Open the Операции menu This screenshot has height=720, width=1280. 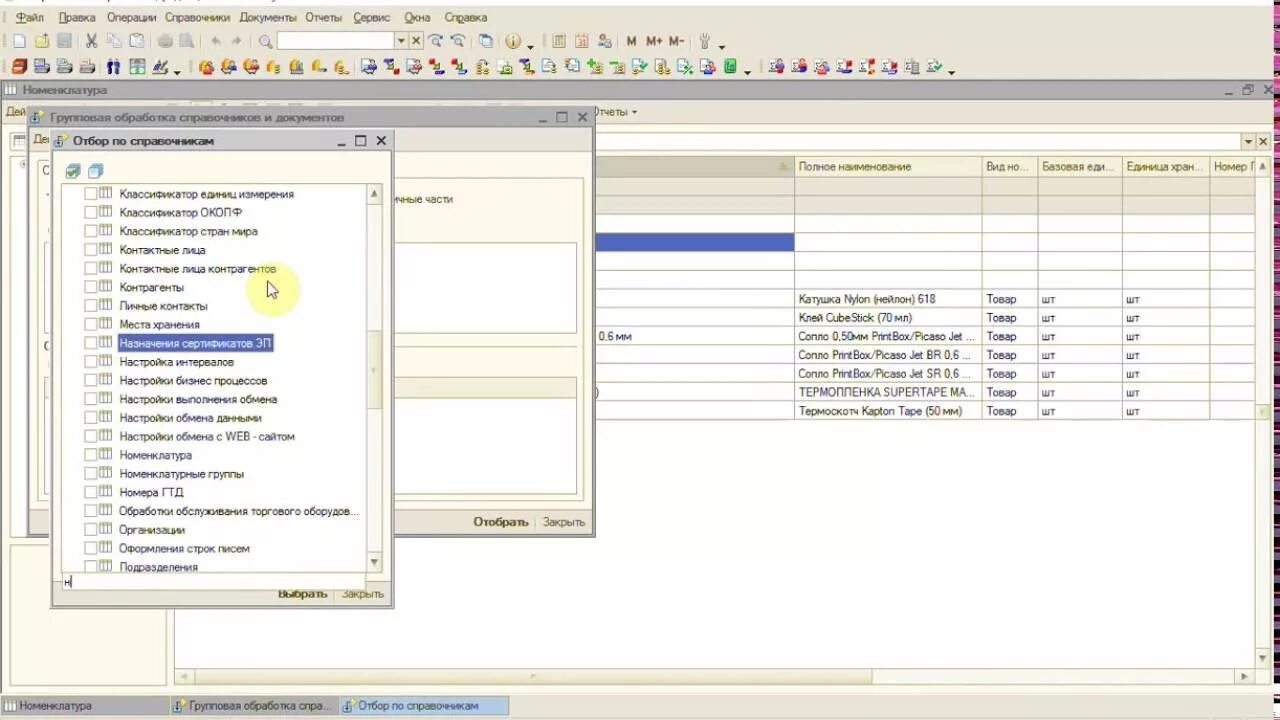(131, 17)
